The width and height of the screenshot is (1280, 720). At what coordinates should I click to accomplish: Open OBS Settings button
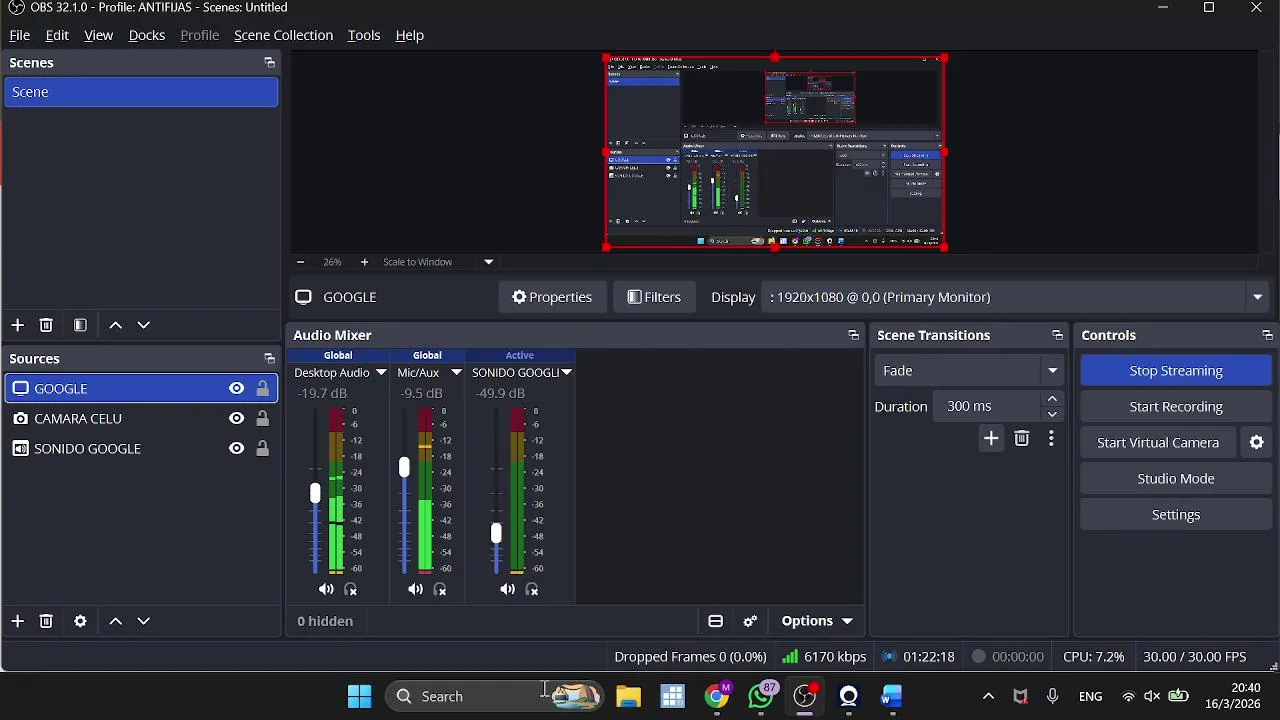[1176, 515]
